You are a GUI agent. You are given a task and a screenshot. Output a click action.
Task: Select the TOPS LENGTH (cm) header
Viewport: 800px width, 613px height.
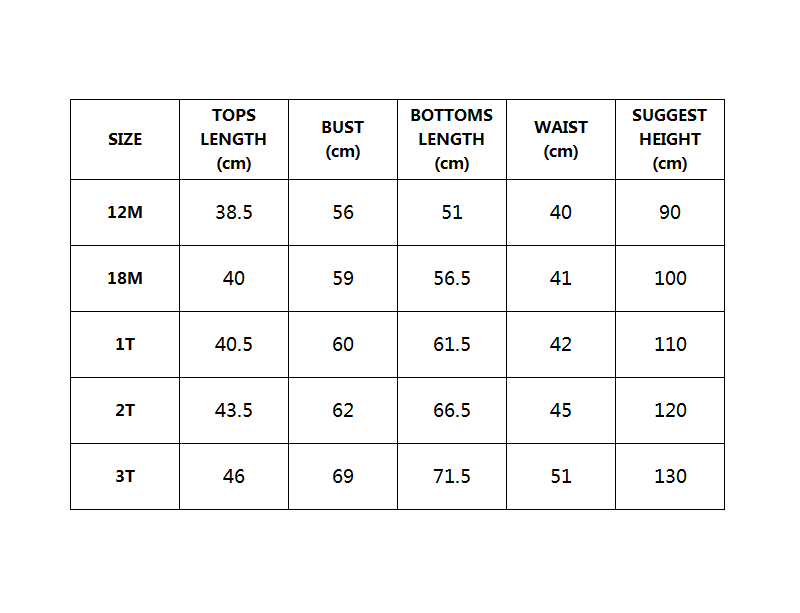coord(234,139)
